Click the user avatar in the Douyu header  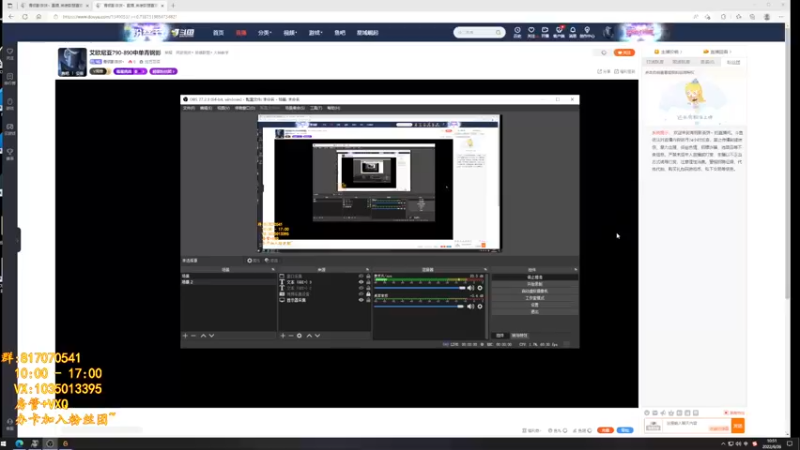pos(608,32)
